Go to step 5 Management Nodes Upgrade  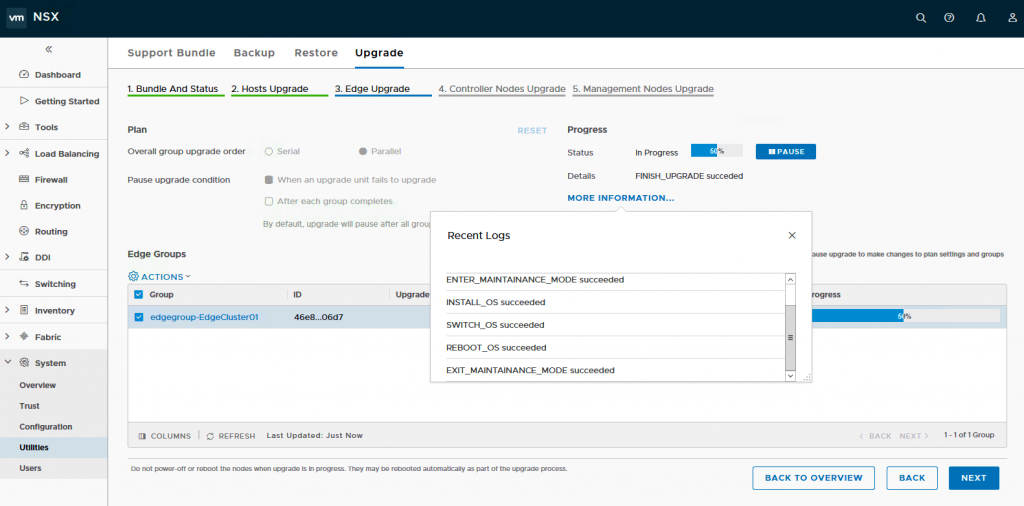pos(643,89)
